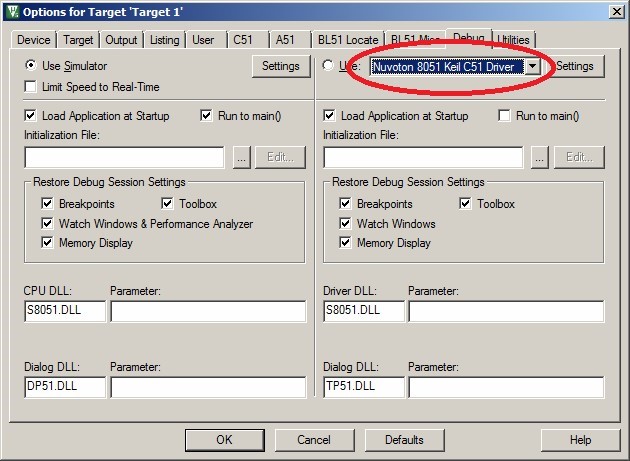Enable Limit Speed to Real-Time checkbox

32,87
